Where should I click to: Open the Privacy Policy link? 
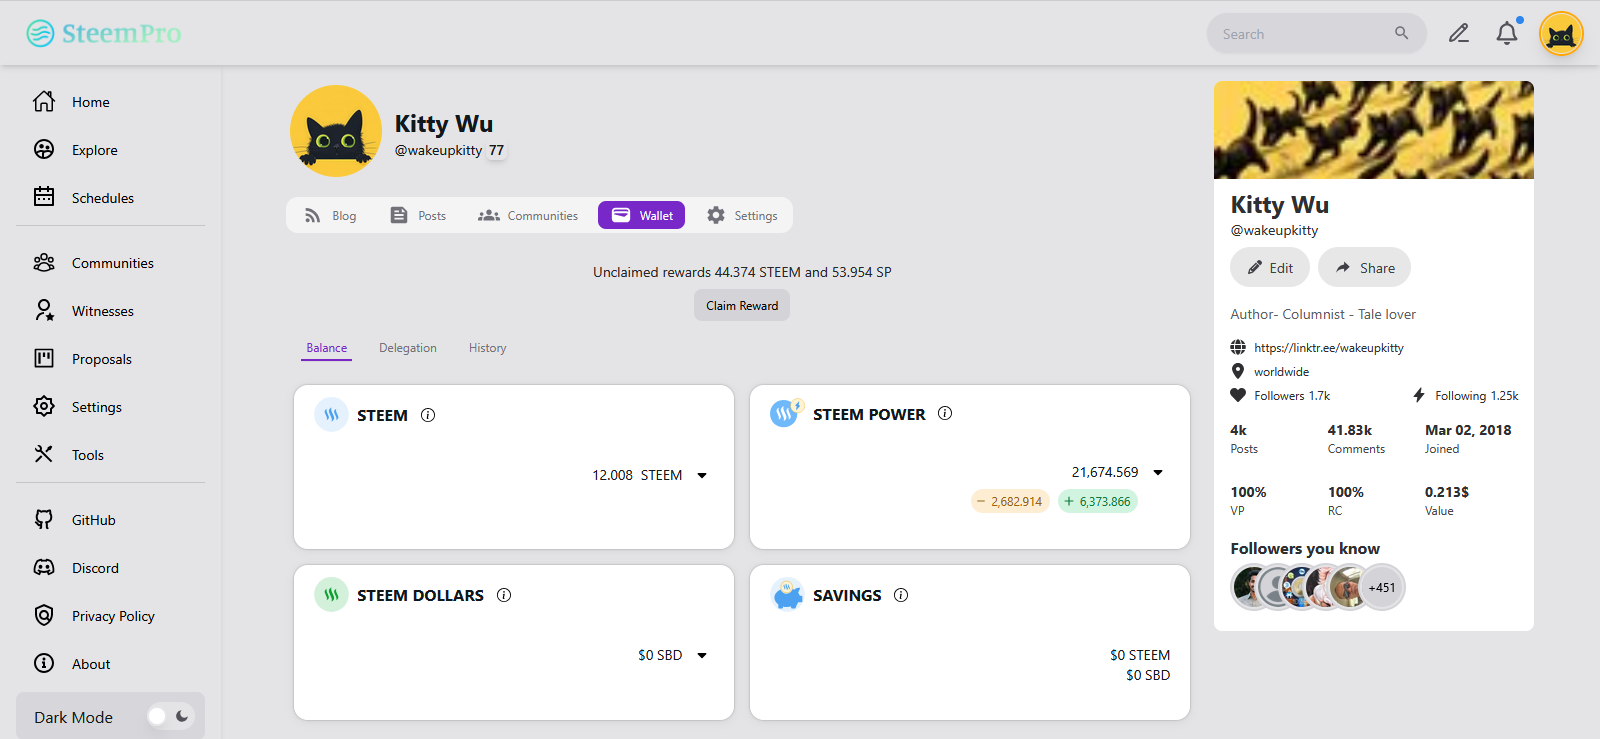coord(113,616)
